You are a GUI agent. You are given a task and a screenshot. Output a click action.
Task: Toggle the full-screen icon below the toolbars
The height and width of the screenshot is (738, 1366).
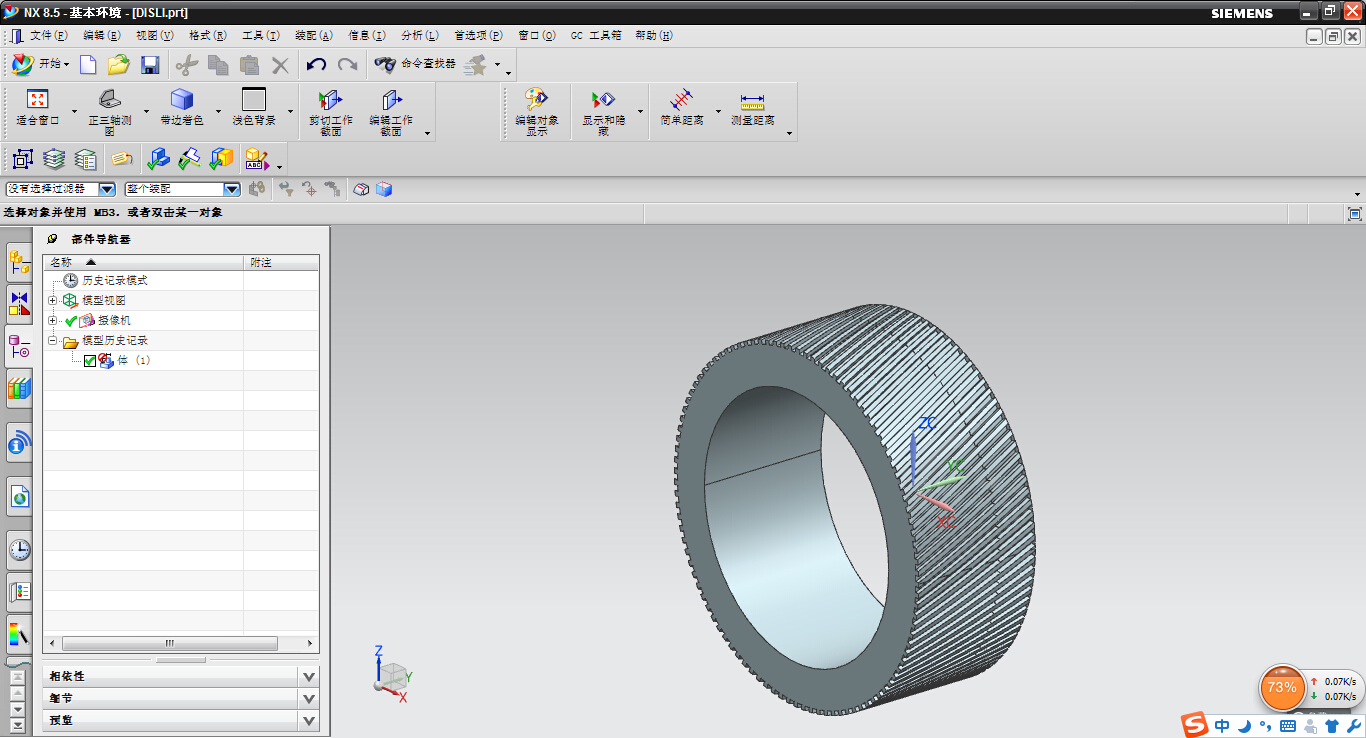1355,214
